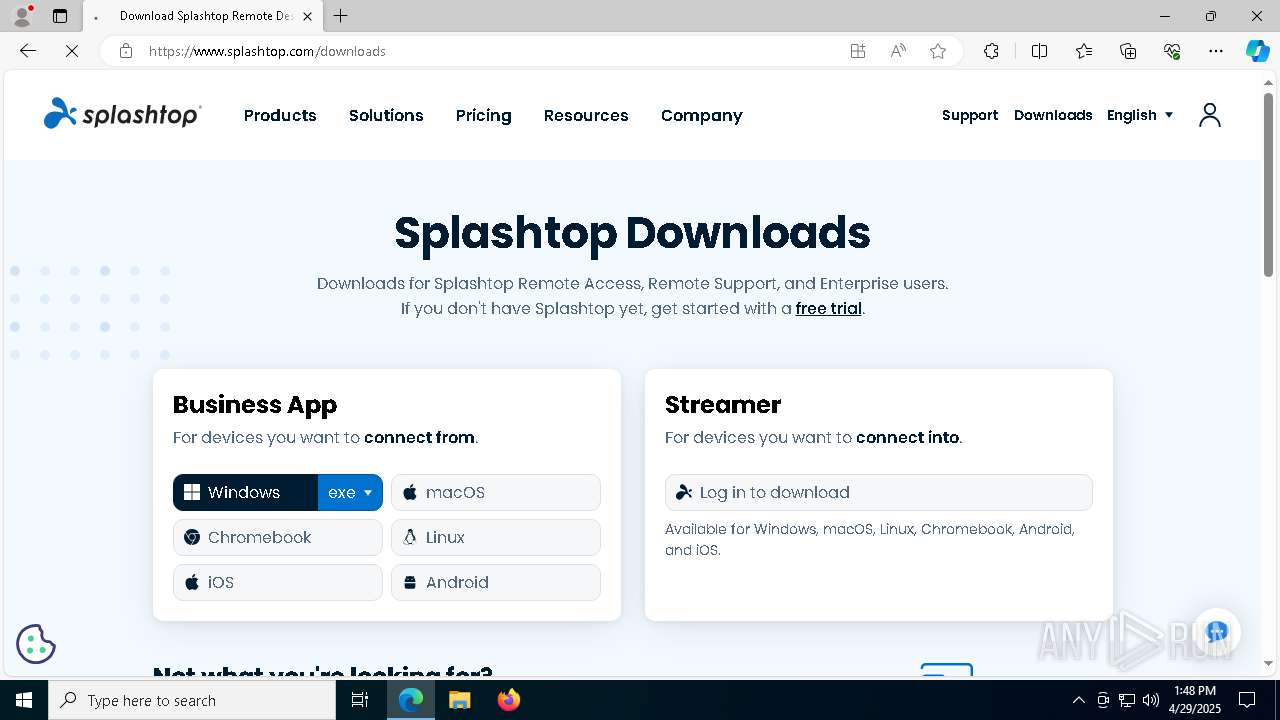Click the Splashtop logo
The width and height of the screenshot is (1280, 720).
[x=122, y=115]
